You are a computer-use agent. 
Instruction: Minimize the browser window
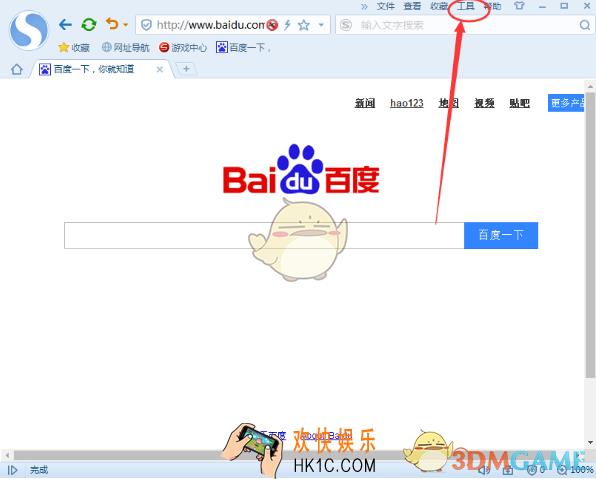click(542, 6)
